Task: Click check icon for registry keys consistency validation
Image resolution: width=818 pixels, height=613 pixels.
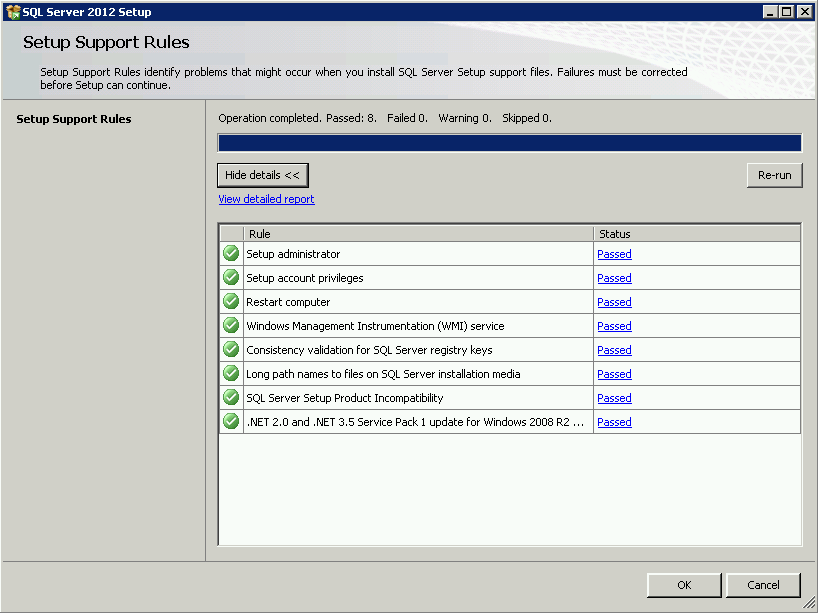Action: click(x=231, y=350)
